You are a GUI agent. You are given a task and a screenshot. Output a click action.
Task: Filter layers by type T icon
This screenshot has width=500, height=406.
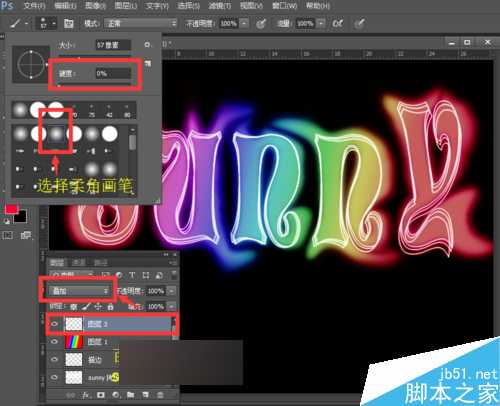tap(132, 275)
